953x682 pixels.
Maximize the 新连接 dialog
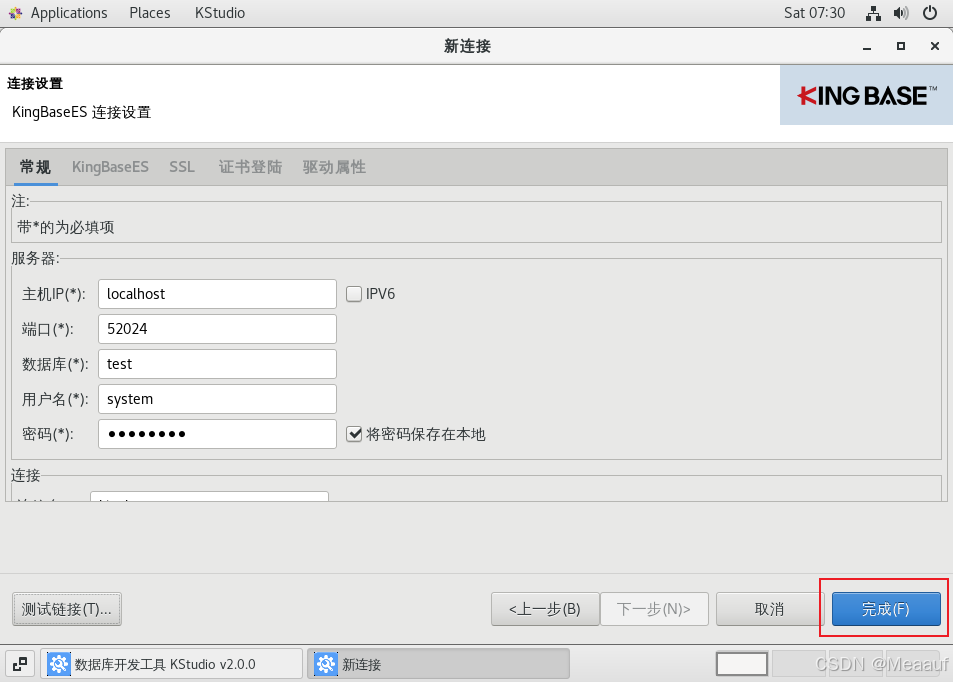click(x=901, y=46)
